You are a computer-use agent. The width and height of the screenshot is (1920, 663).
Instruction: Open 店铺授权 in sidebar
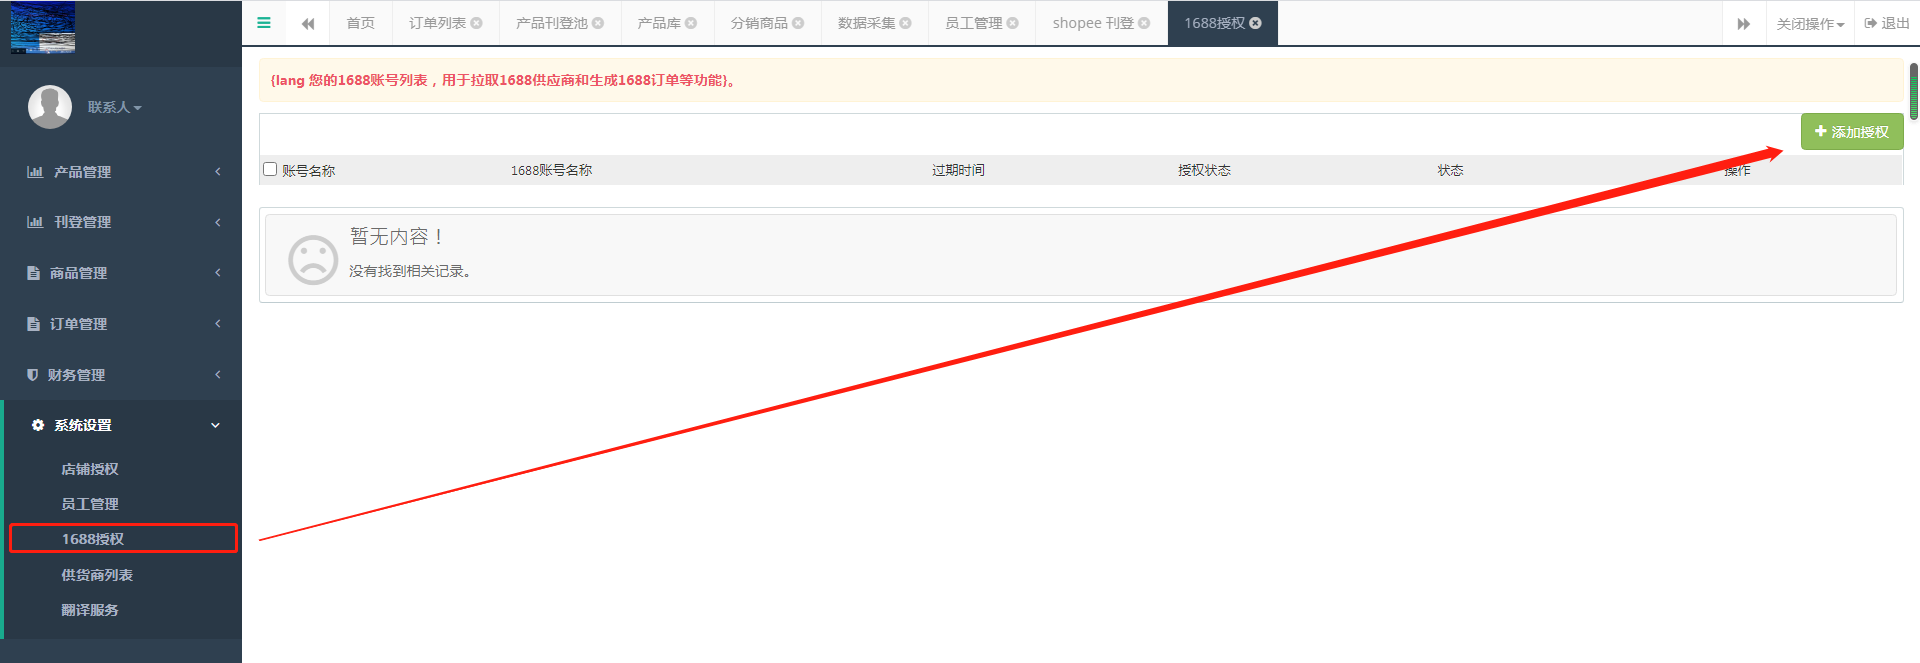pyautogui.click(x=90, y=469)
